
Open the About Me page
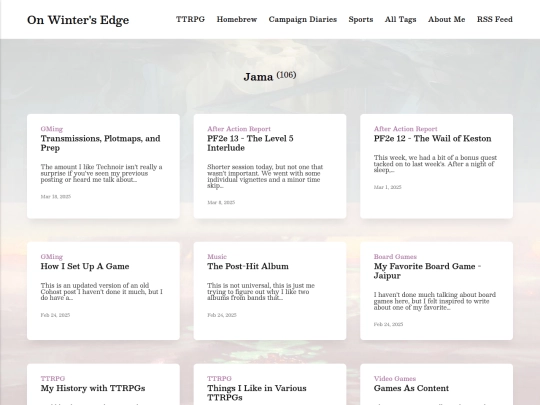pos(446,19)
